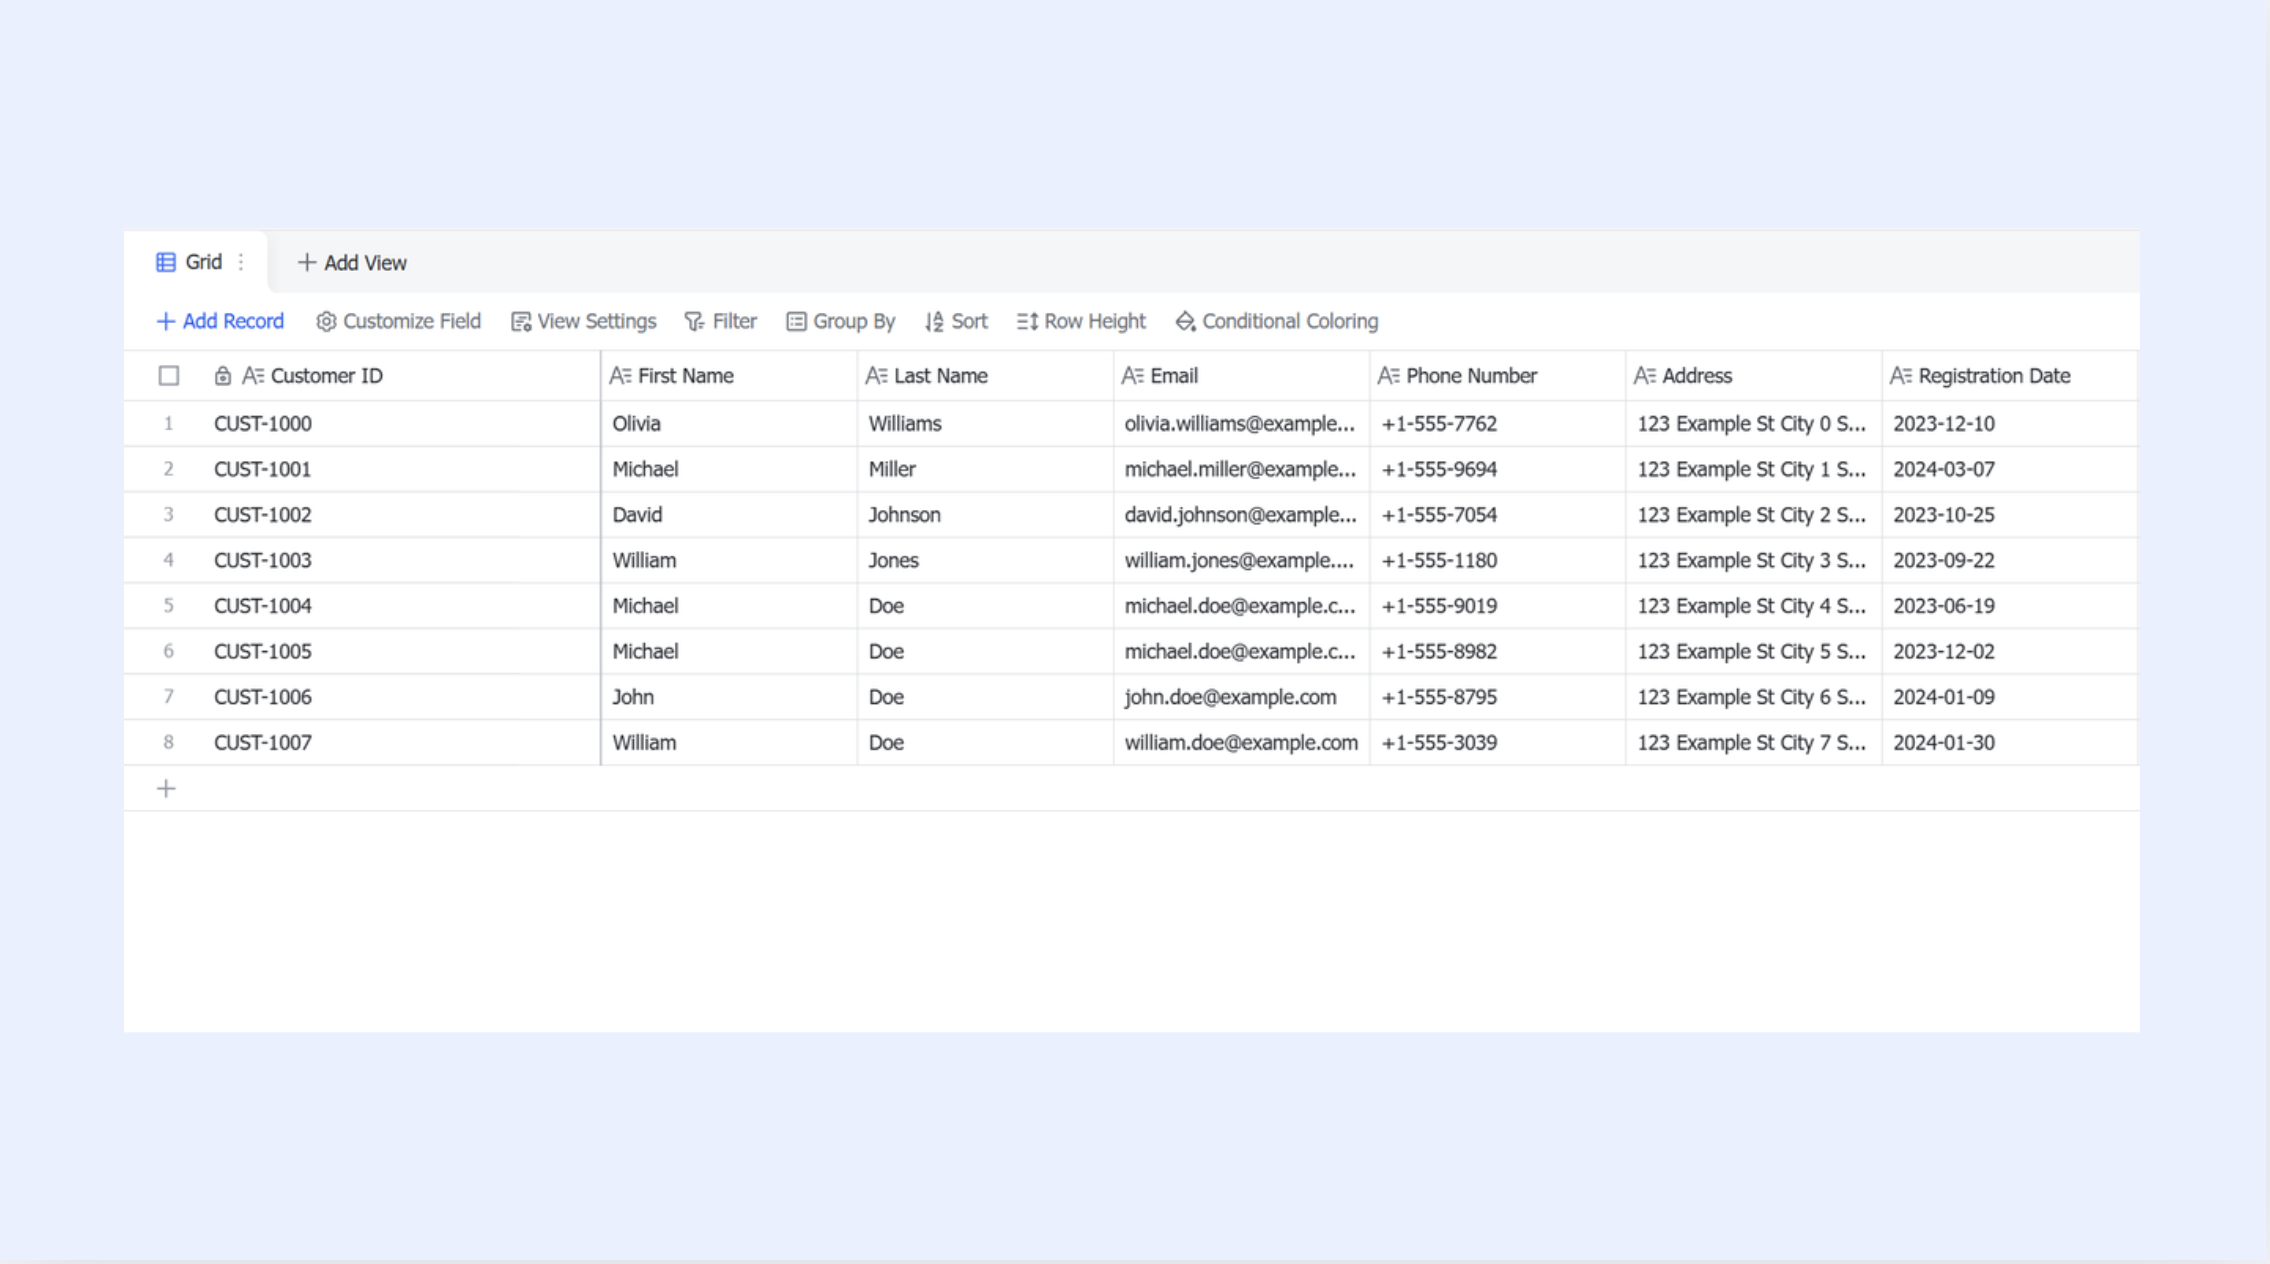Select the CUST-1001 cell
The image size is (2270, 1264).
400,469
